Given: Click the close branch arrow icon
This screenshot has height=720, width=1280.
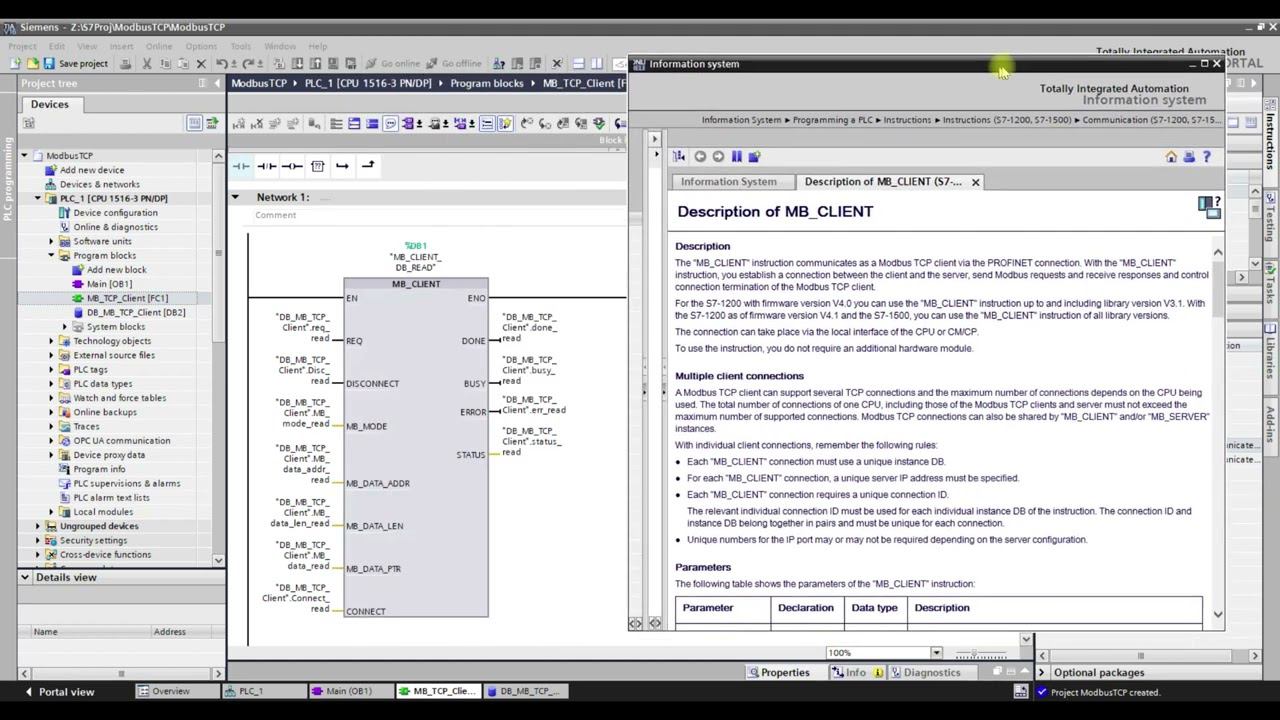Looking at the screenshot, I should 367,166.
